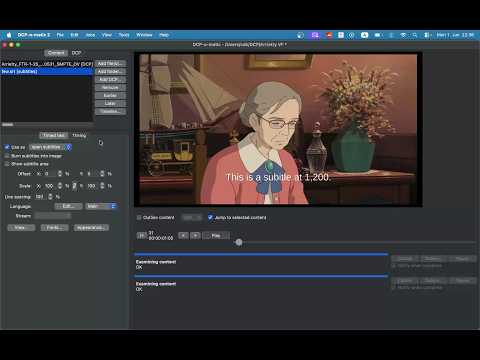Screen dimensions: 480x360
Task: Open the 'open subtitles' type dropdown
Action: (50, 147)
